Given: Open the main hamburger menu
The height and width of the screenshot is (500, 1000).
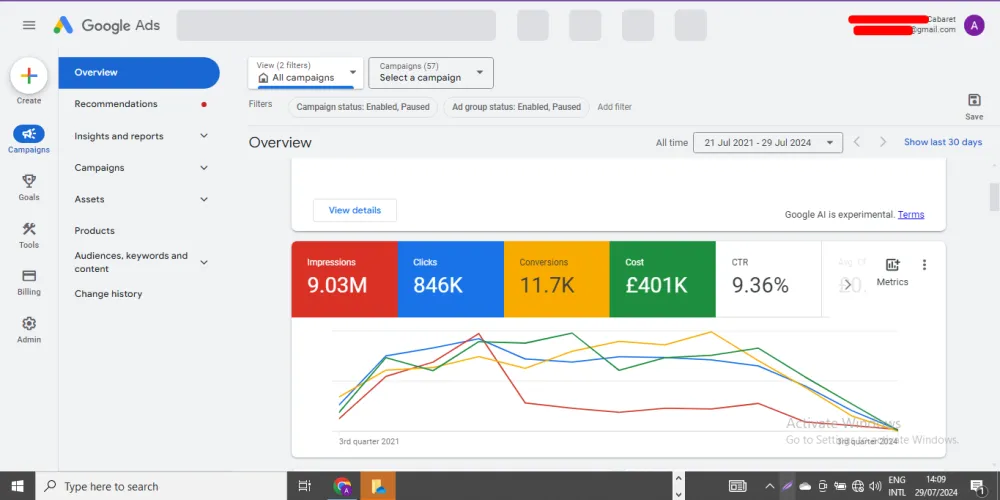Looking at the screenshot, I should tap(29, 25).
